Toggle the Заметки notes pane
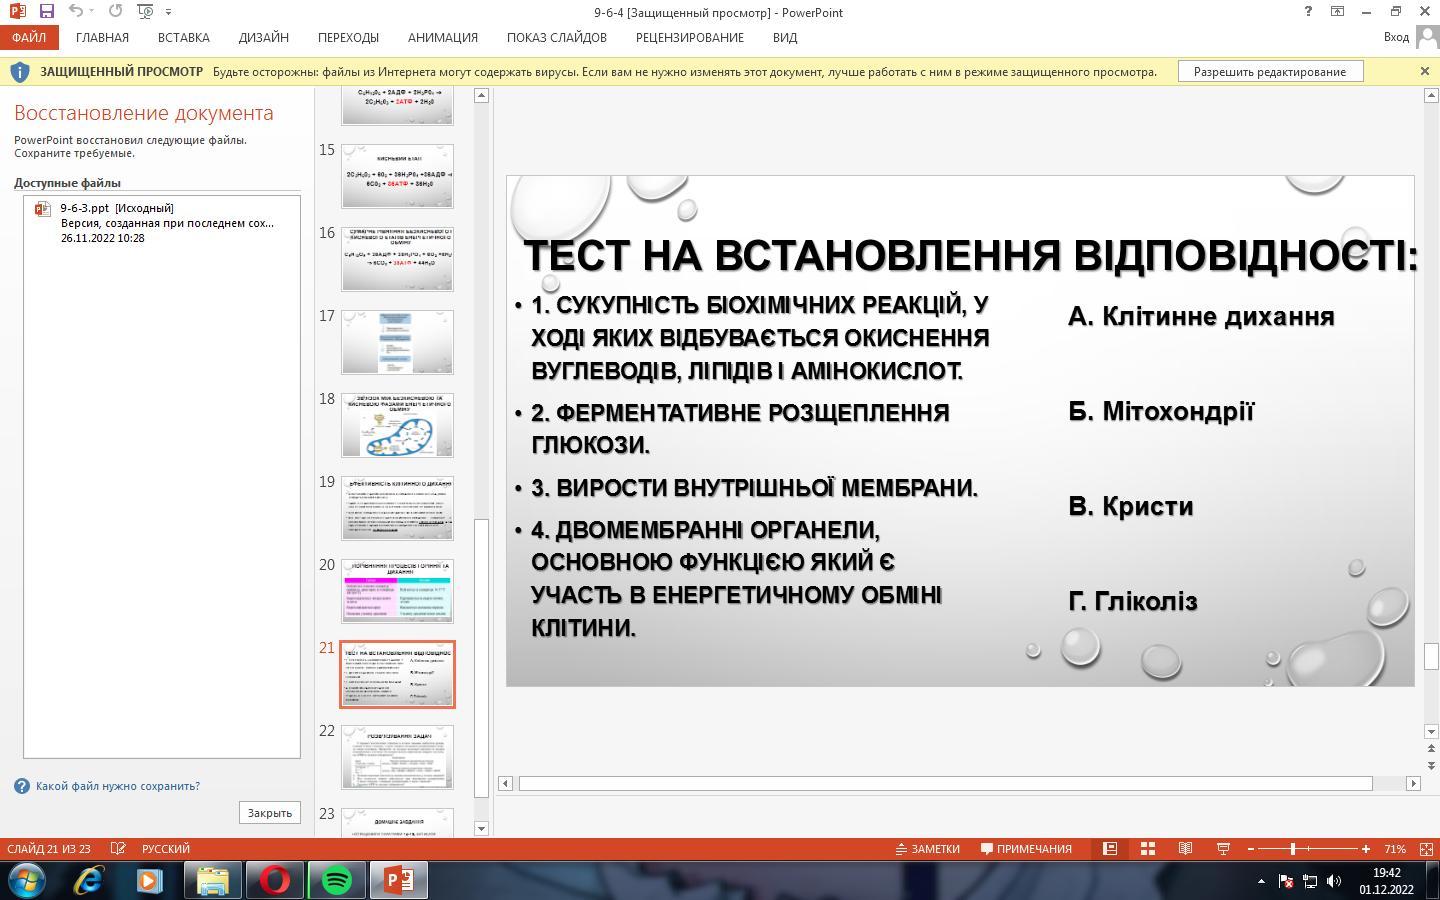This screenshot has width=1440, height=900. click(927, 849)
